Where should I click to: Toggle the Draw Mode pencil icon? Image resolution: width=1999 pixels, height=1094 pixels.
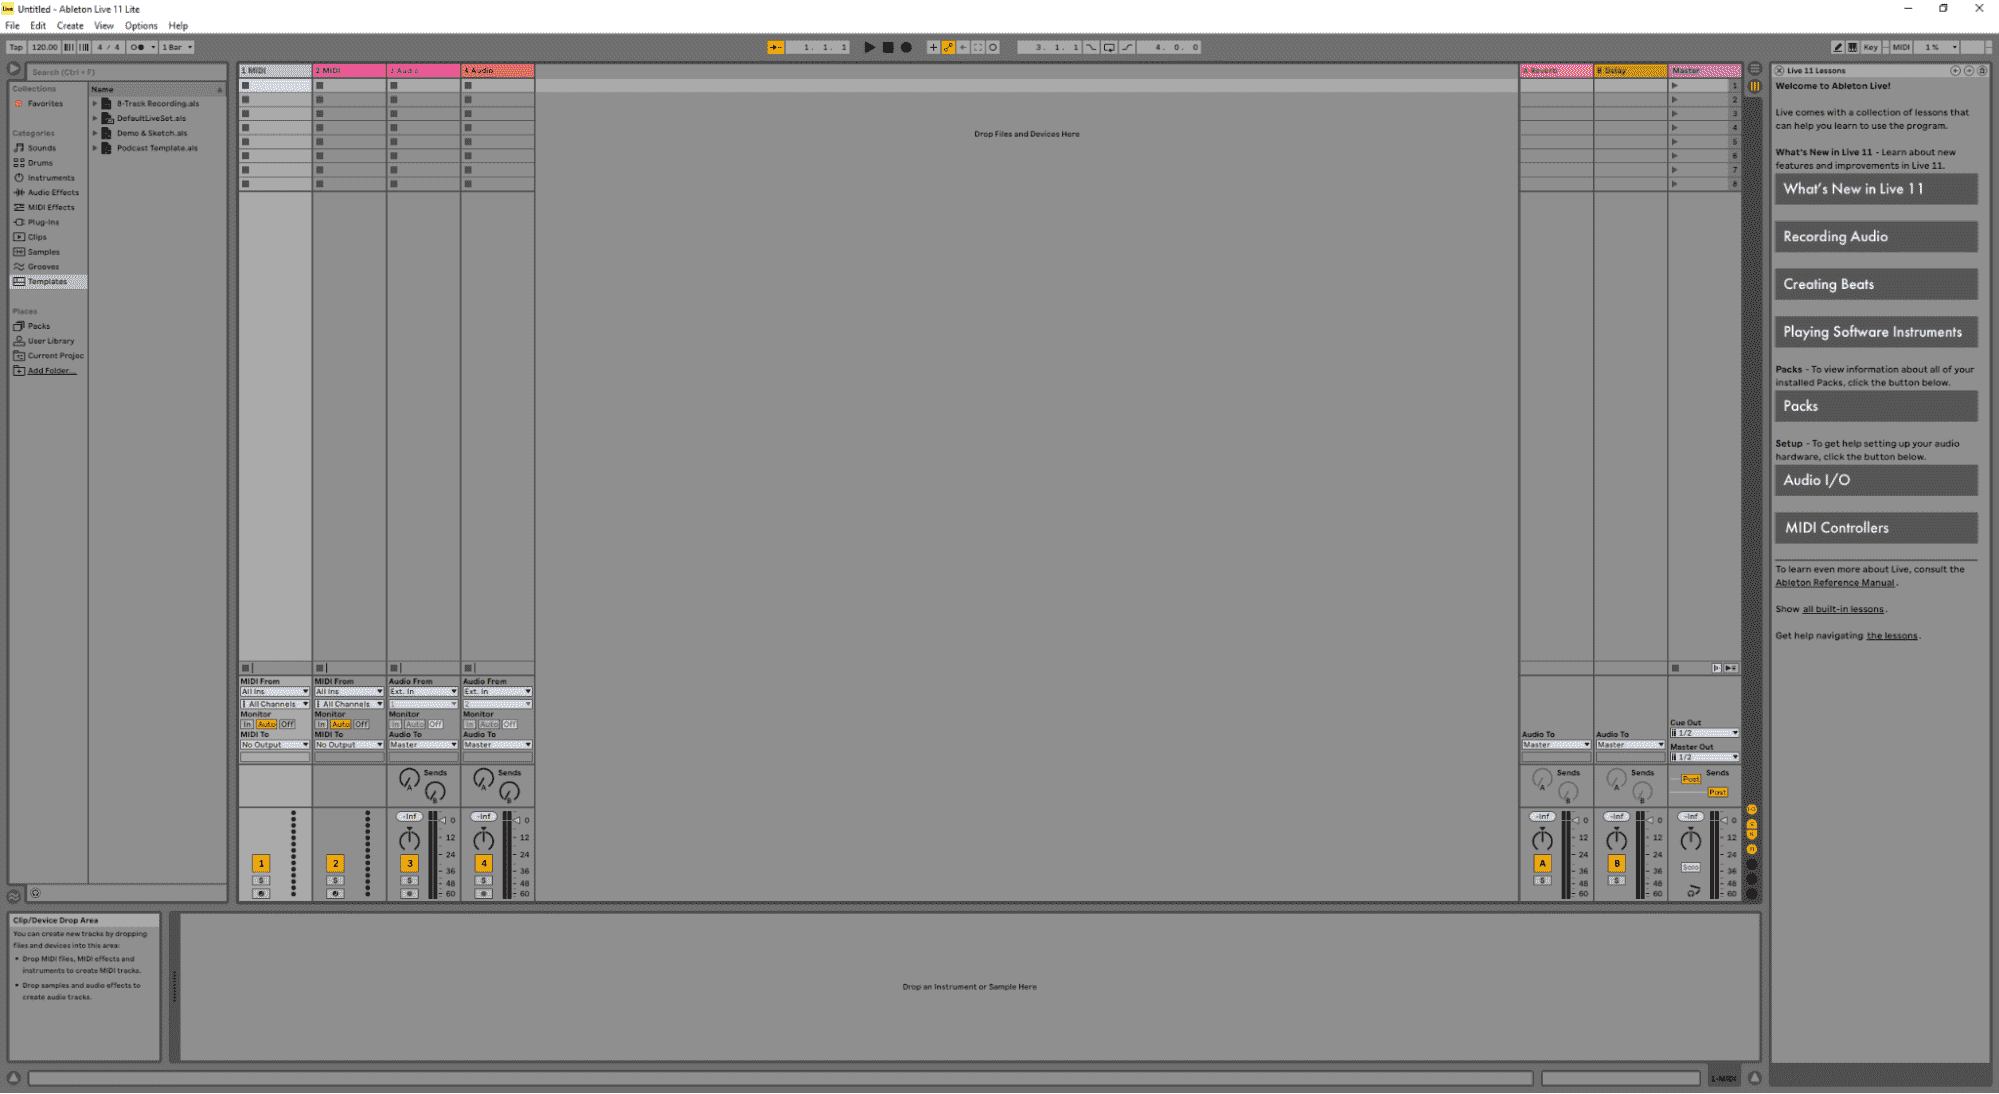pos(1837,47)
